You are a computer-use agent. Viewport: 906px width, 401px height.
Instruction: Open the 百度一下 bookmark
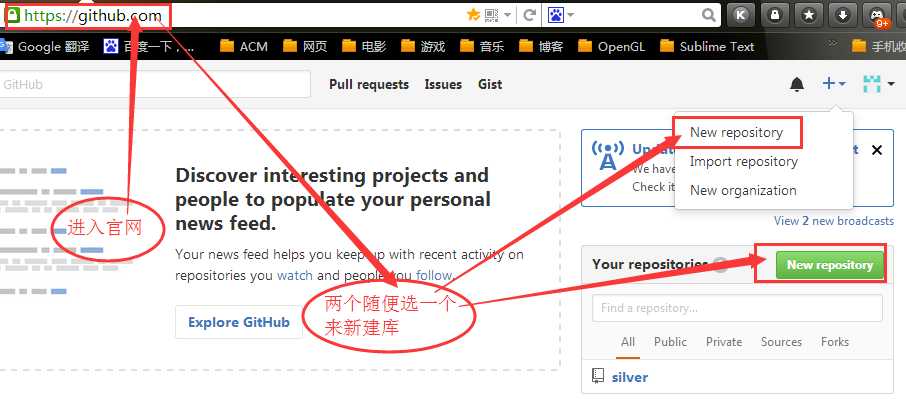[x=149, y=46]
